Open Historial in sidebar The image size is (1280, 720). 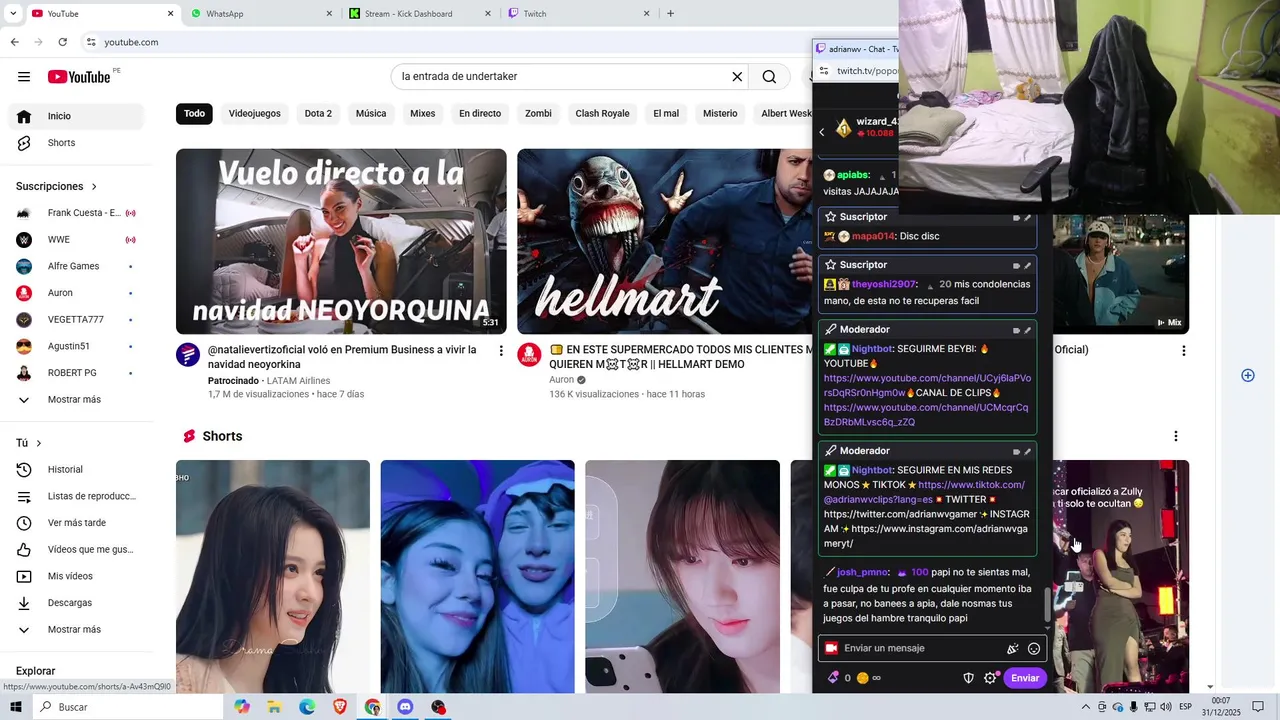coord(76,470)
